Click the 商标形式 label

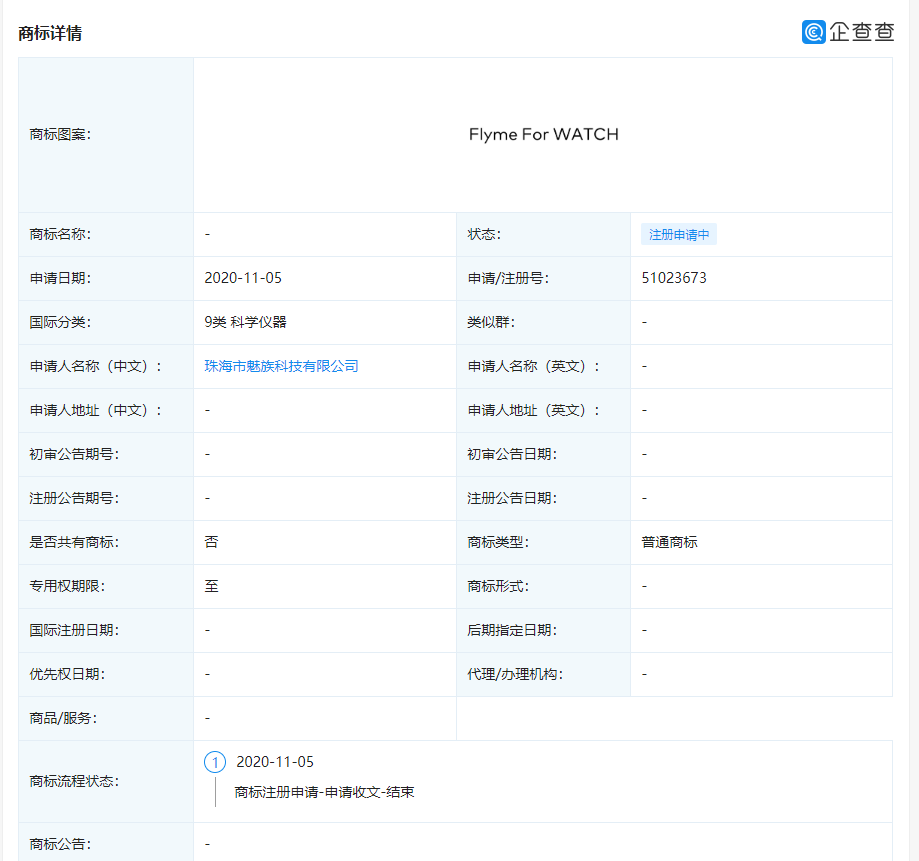point(498,586)
